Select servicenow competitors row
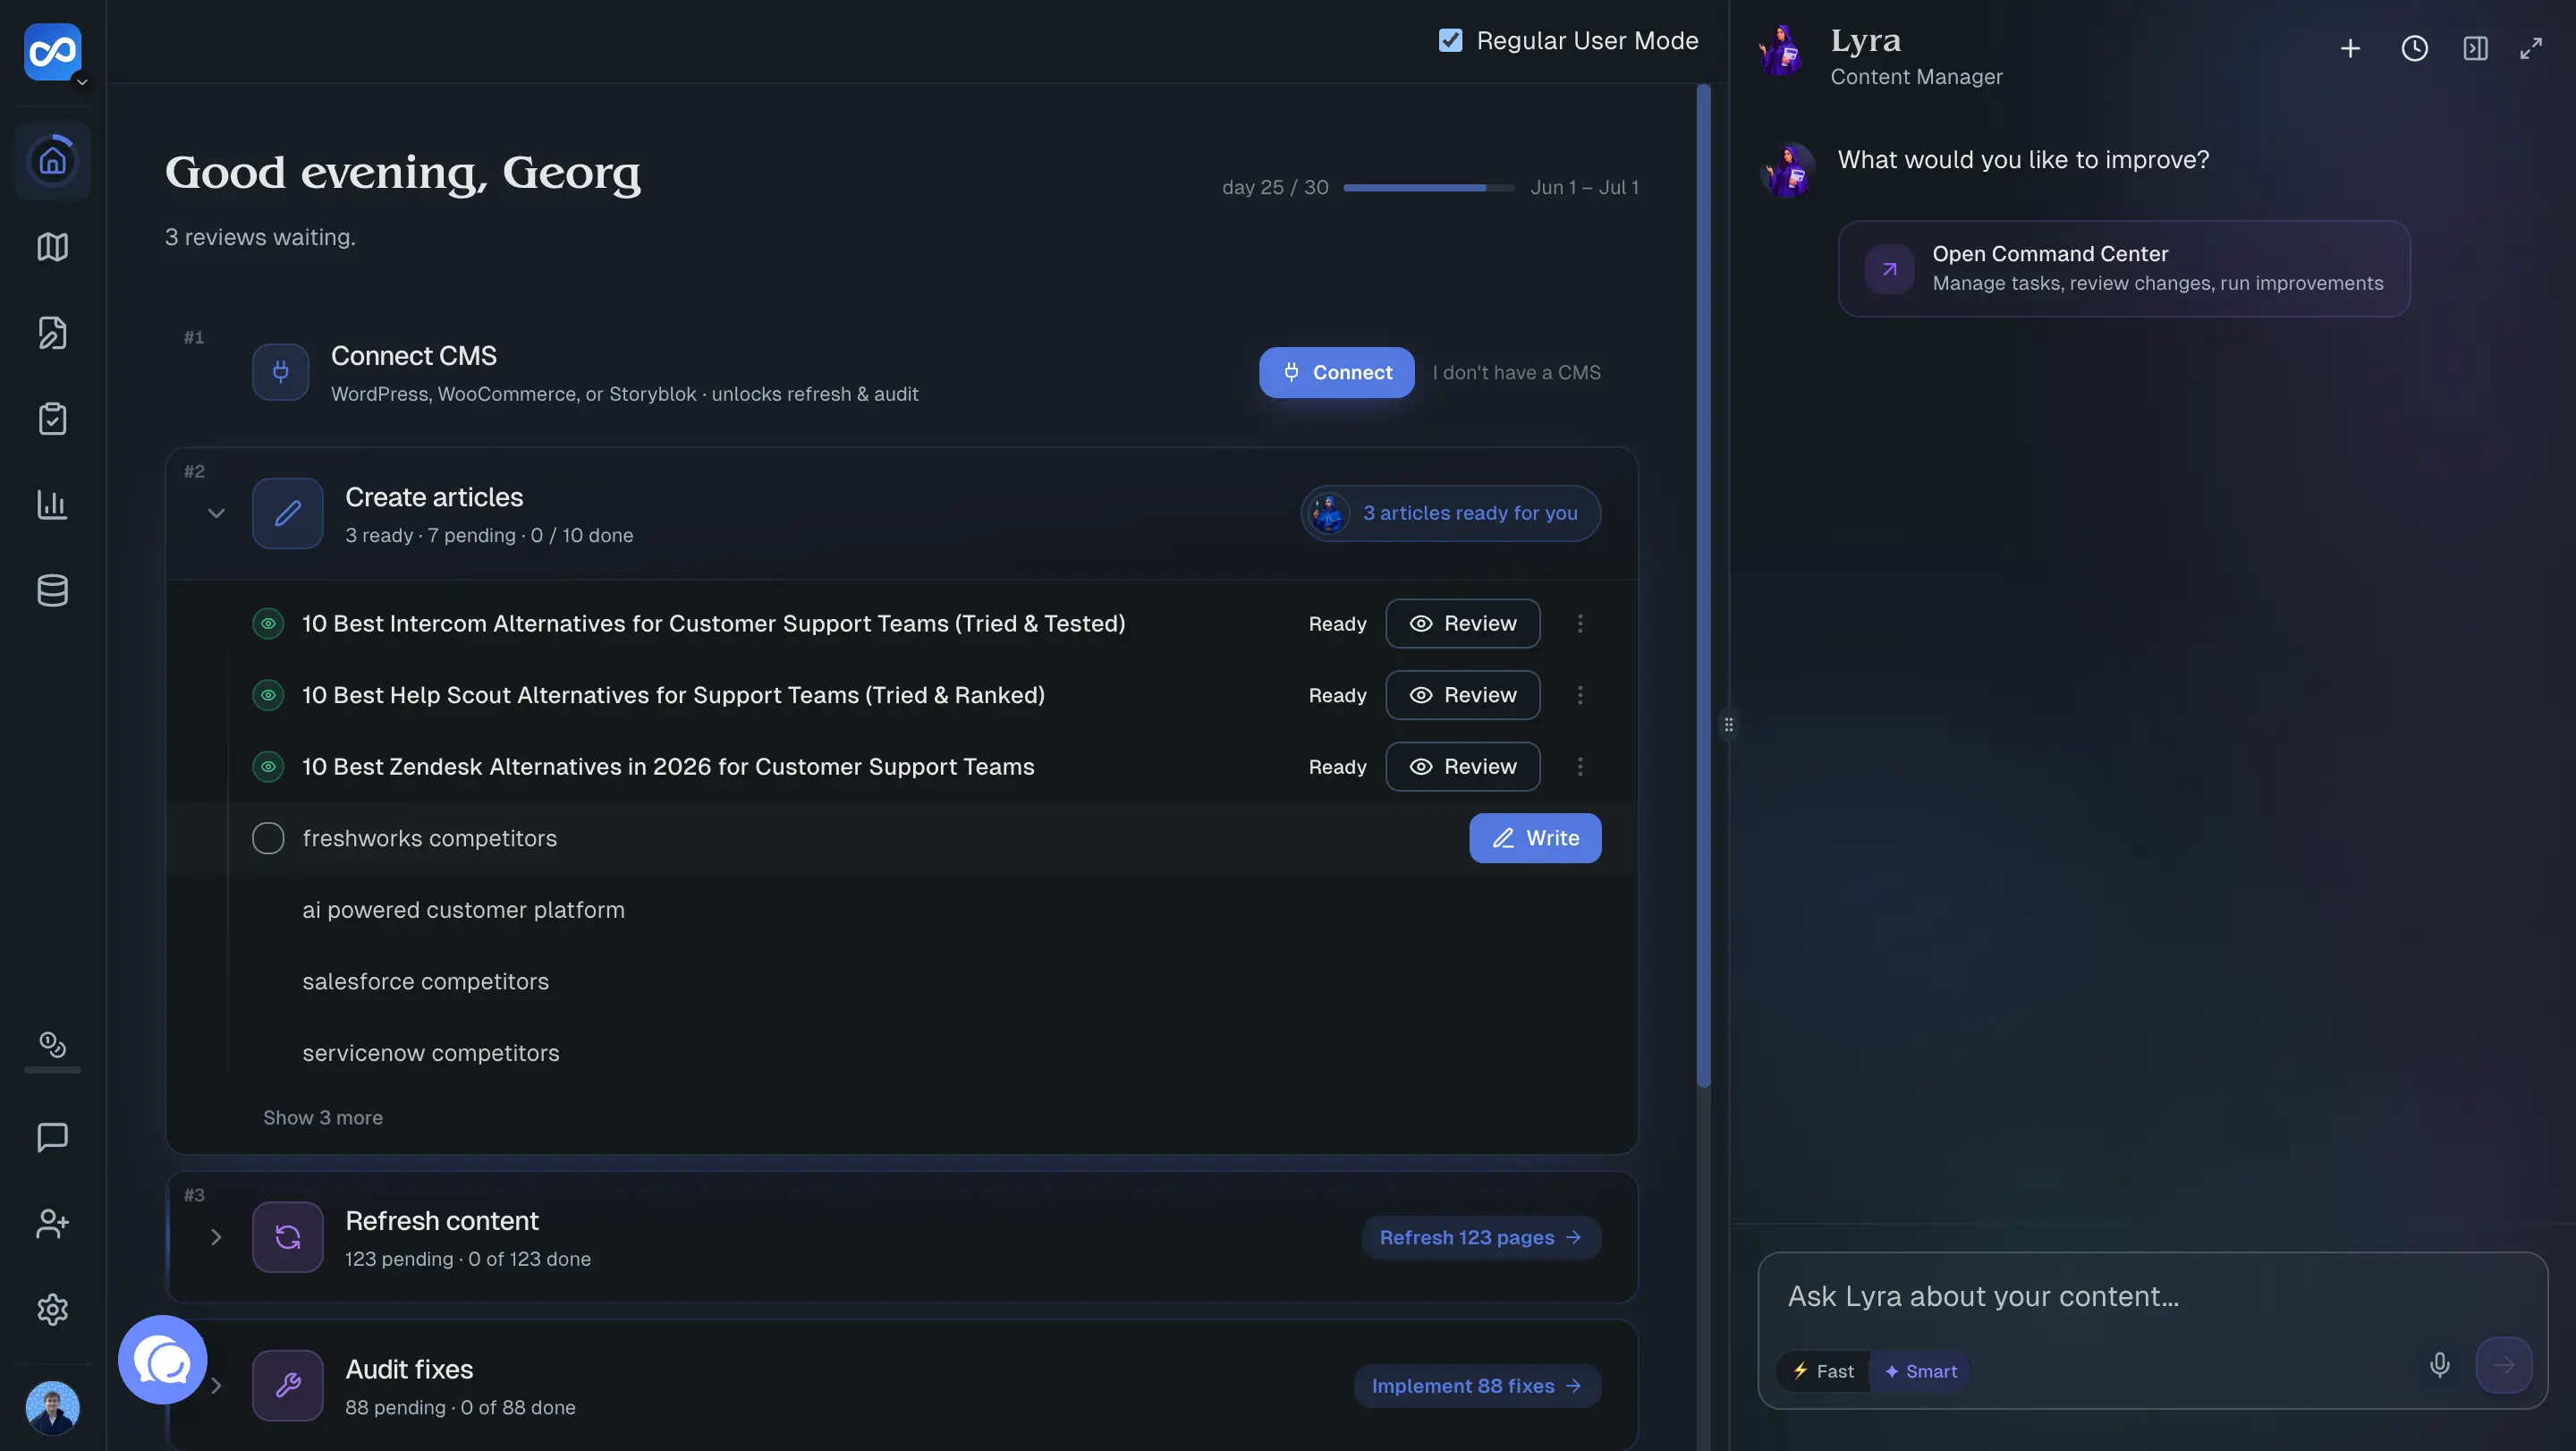The height and width of the screenshot is (1451, 2576). [x=902, y=1053]
